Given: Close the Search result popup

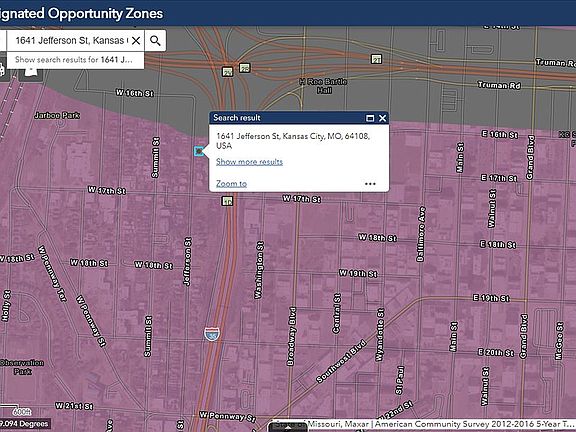Looking at the screenshot, I should [382, 118].
